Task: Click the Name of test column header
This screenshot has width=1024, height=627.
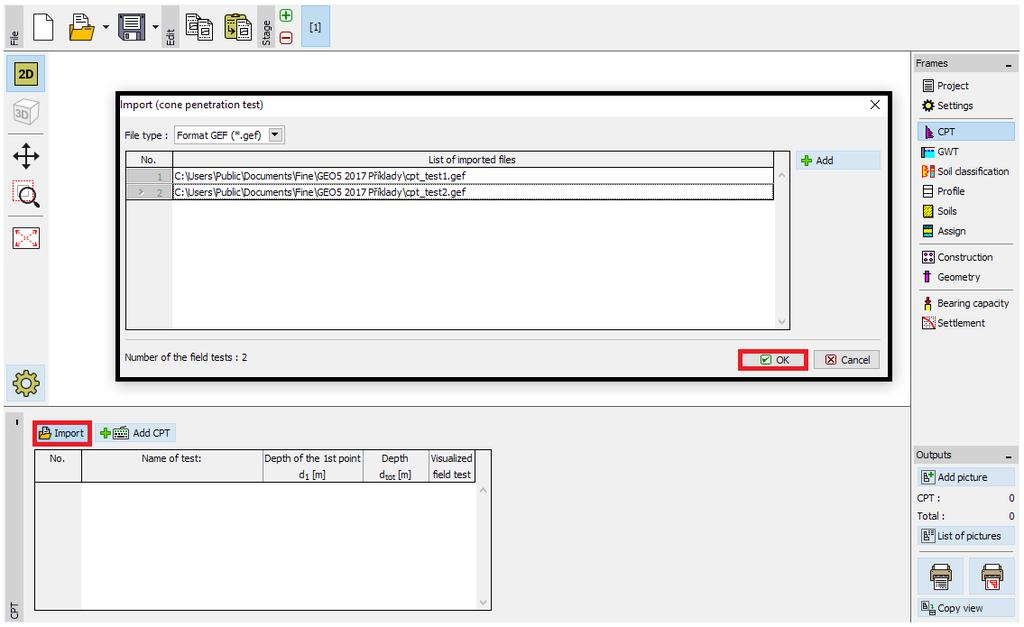Action: pos(172,466)
